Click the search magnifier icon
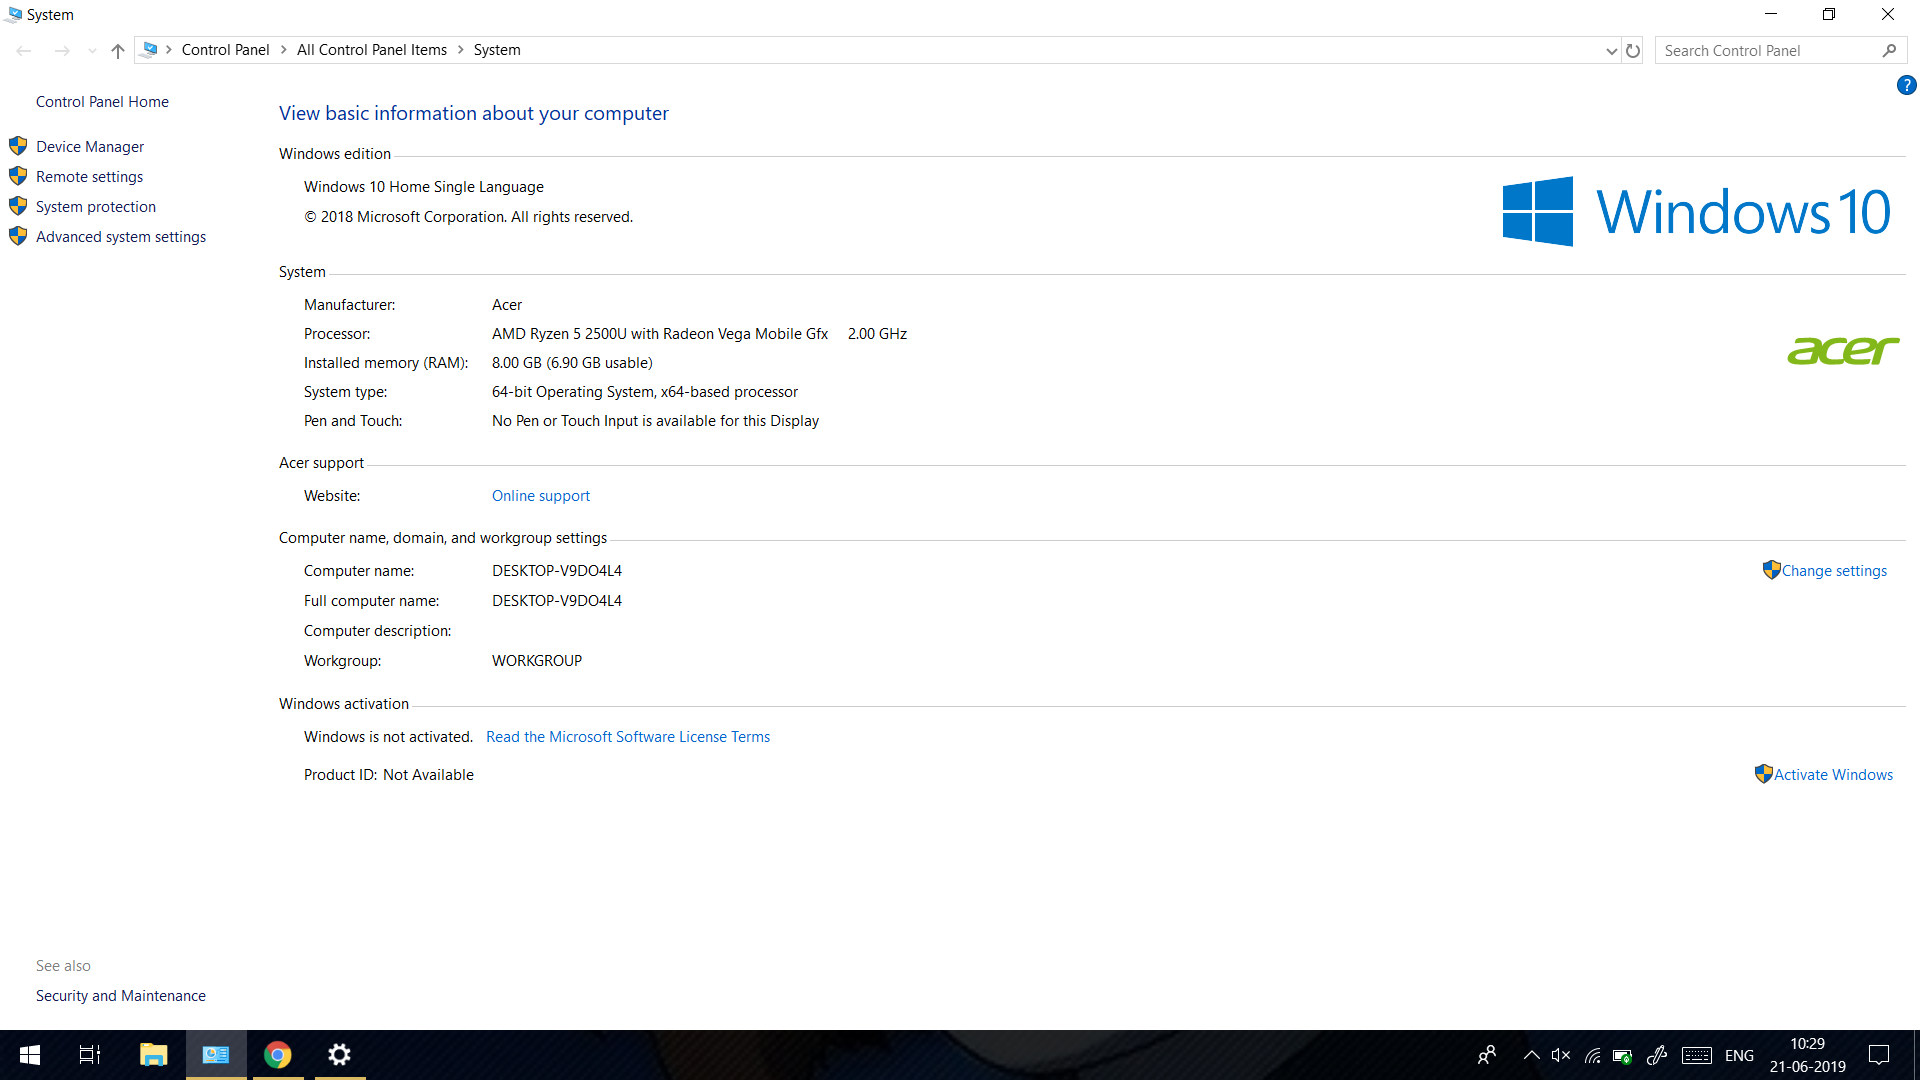Image resolution: width=1920 pixels, height=1080 pixels. [1889, 51]
